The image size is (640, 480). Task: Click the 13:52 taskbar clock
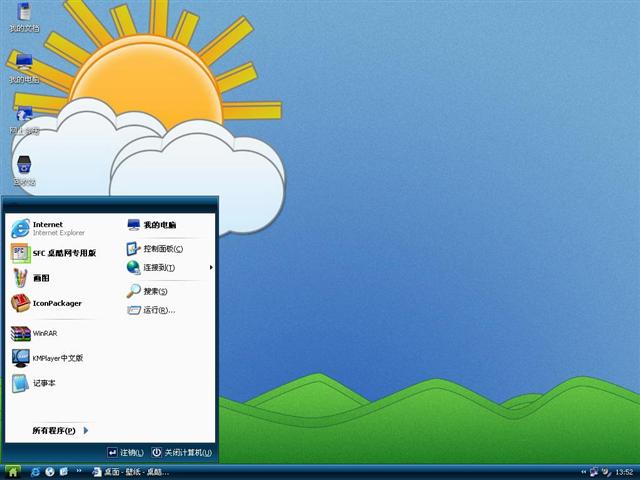(624, 472)
